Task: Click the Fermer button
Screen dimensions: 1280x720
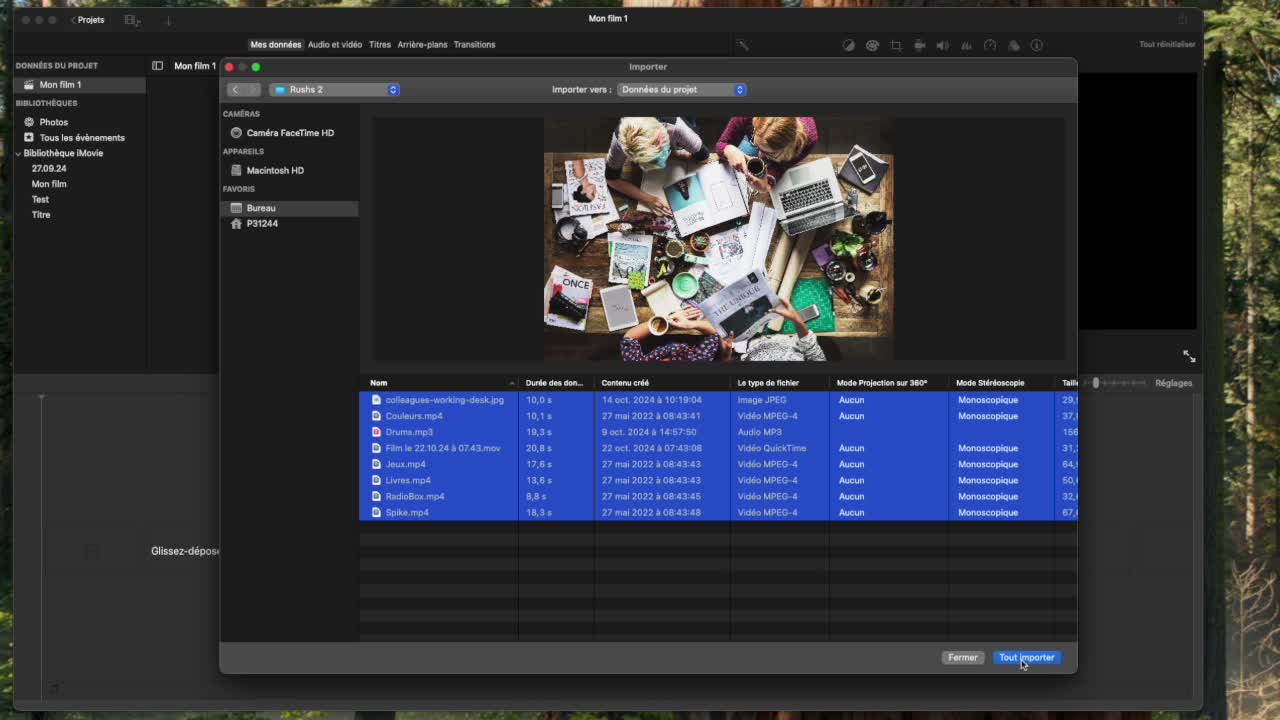Action: coord(962,657)
